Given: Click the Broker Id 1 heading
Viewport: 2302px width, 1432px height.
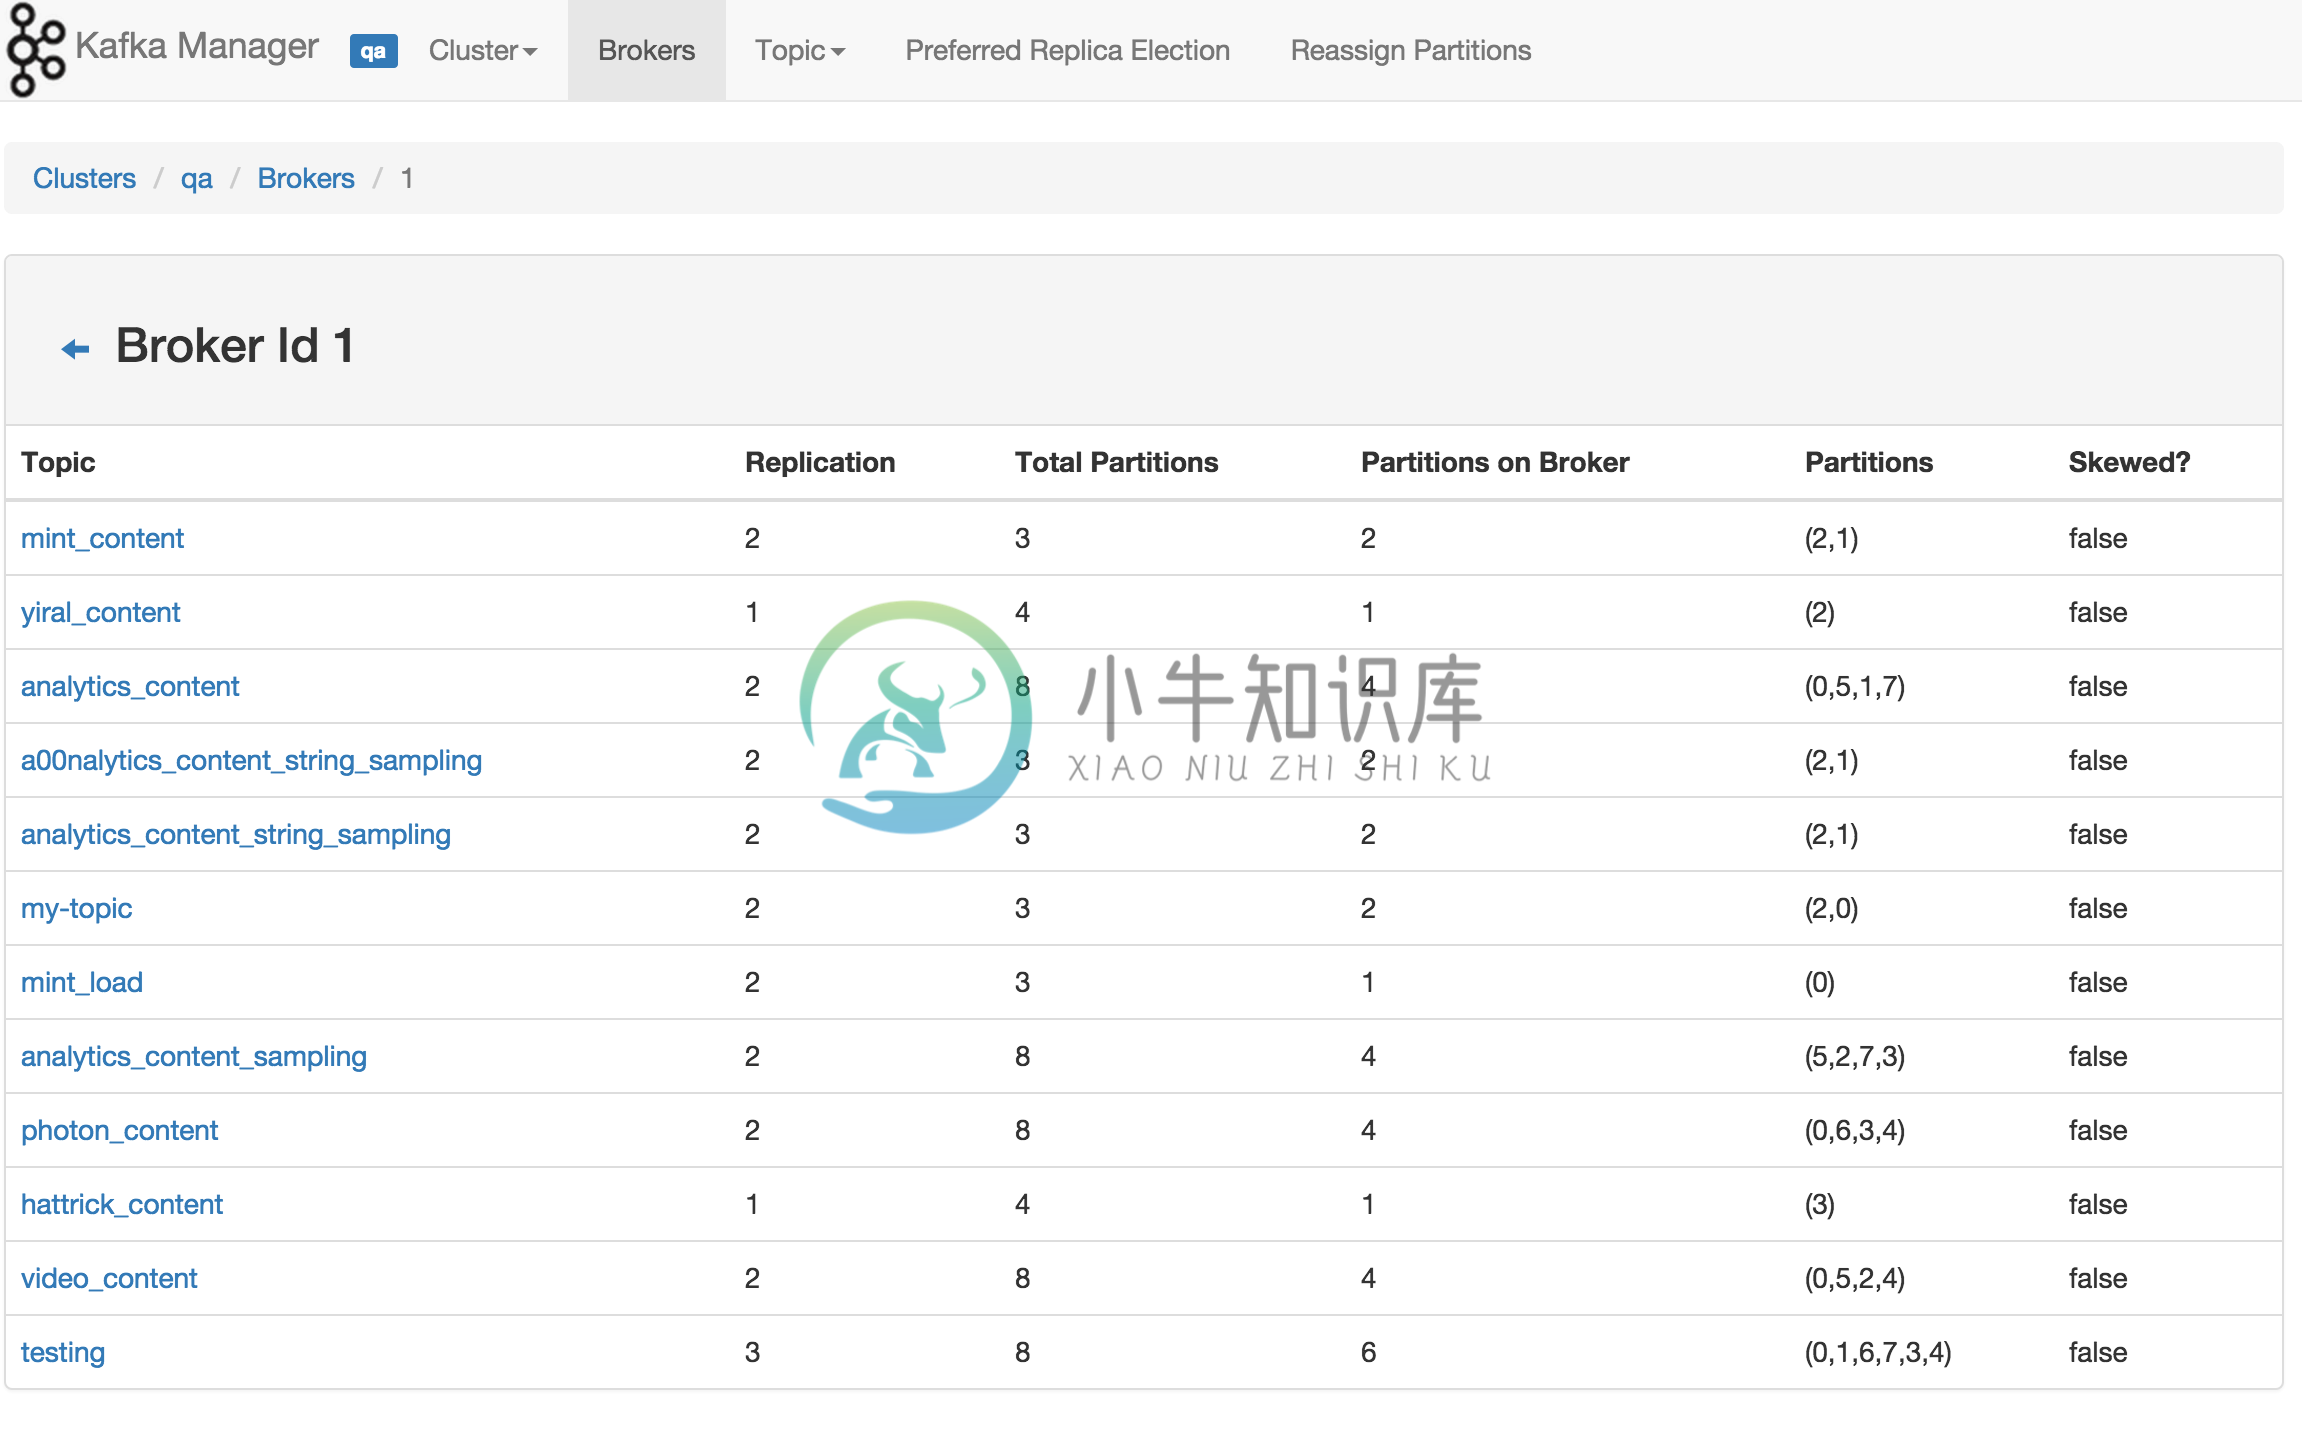Looking at the screenshot, I should coord(235,346).
